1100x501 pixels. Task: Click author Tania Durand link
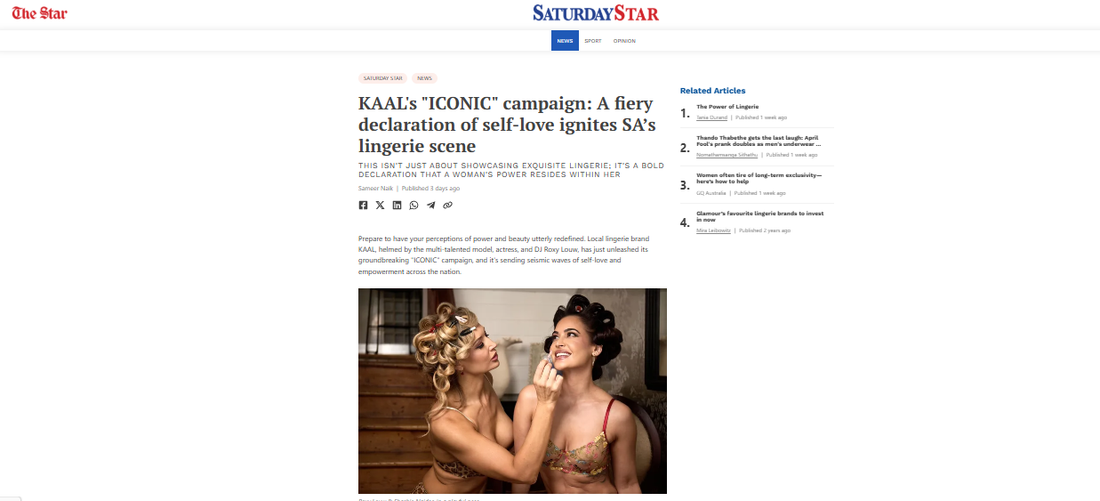(712, 117)
